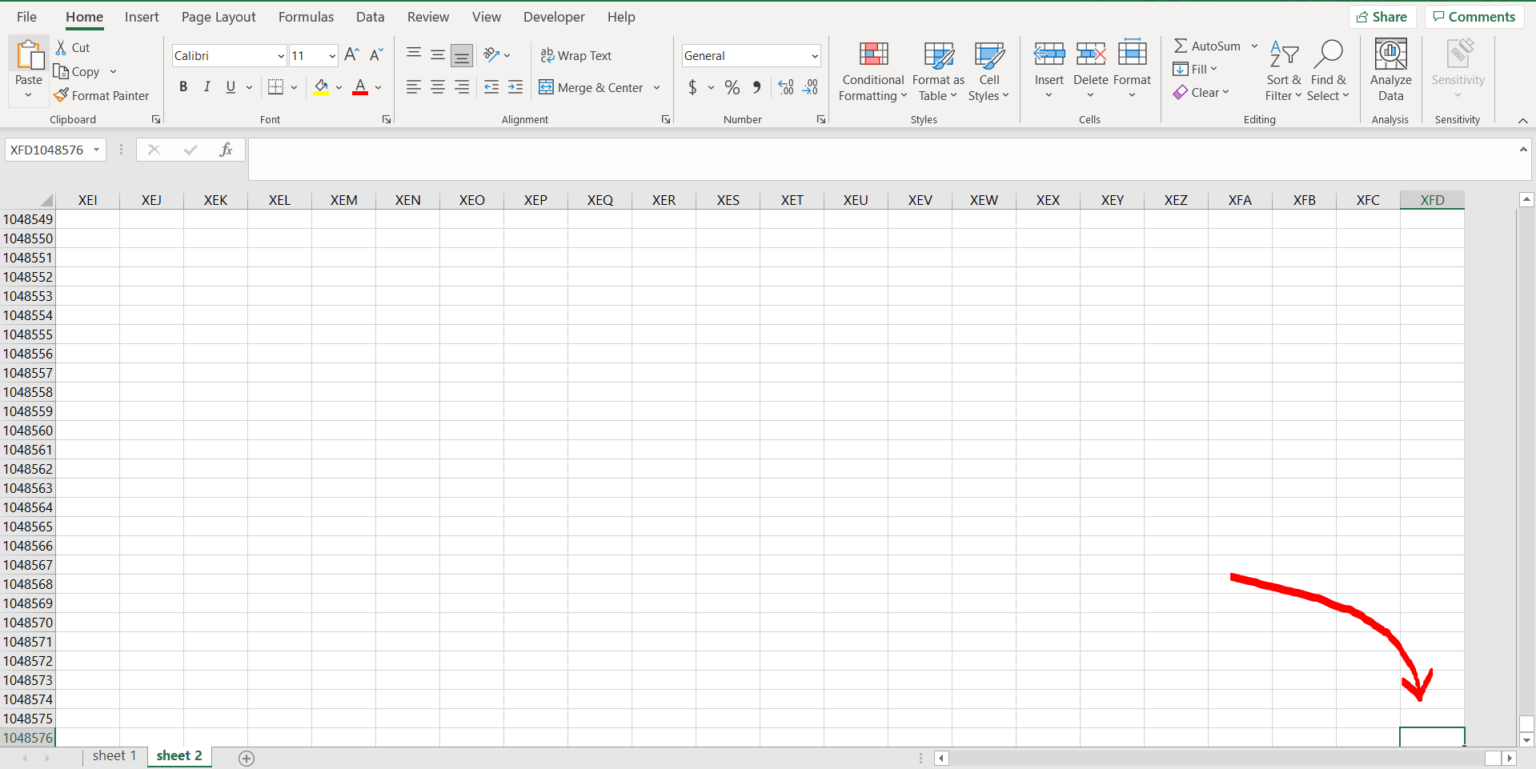Image resolution: width=1536 pixels, height=769 pixels.
Task: Apply percent style to the cell
Action: 732,87
